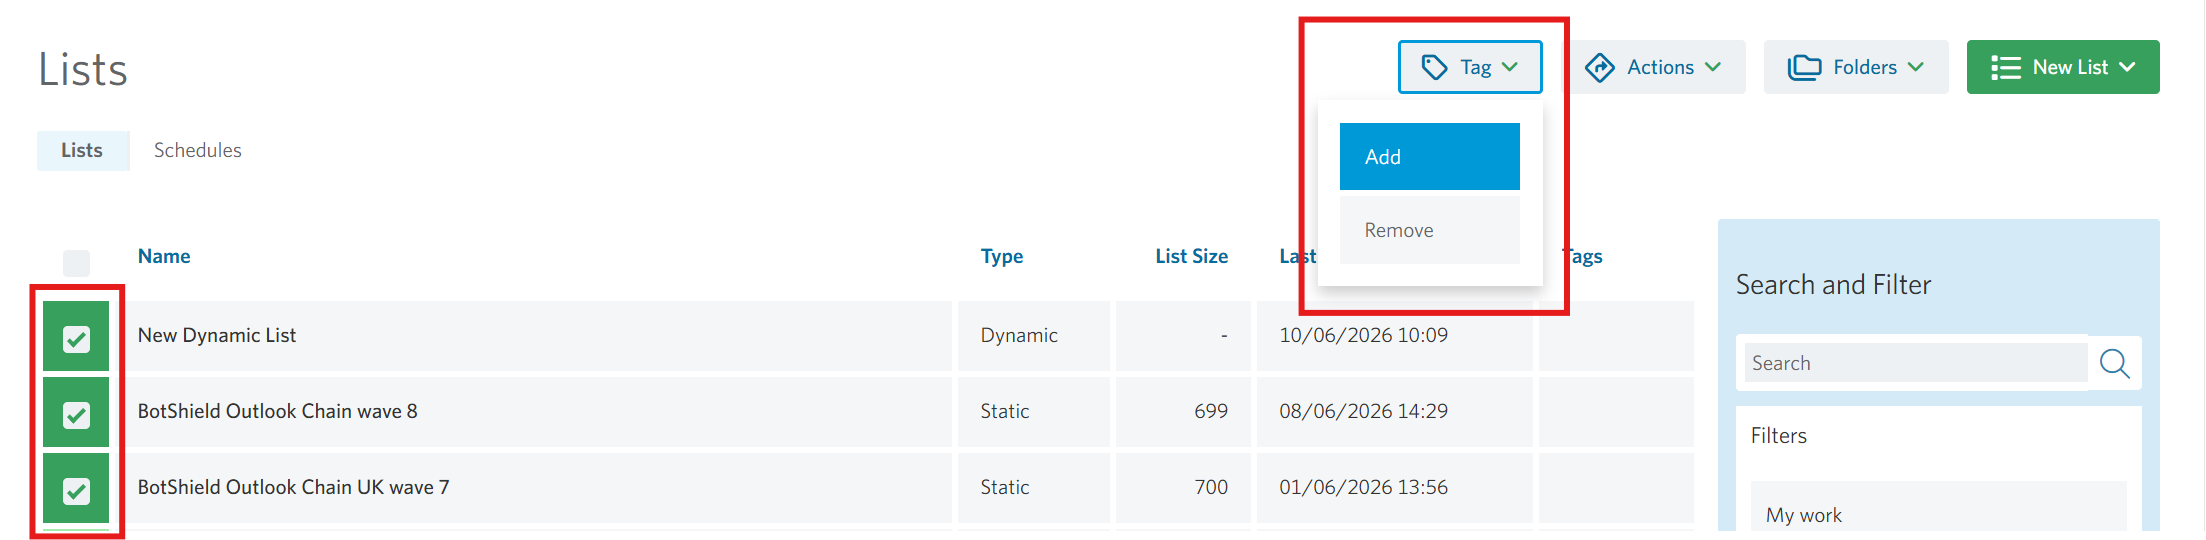
Task: Click the date 08/06/2026 14:29
Action: pyautogui.click(x=1363, y=411)
